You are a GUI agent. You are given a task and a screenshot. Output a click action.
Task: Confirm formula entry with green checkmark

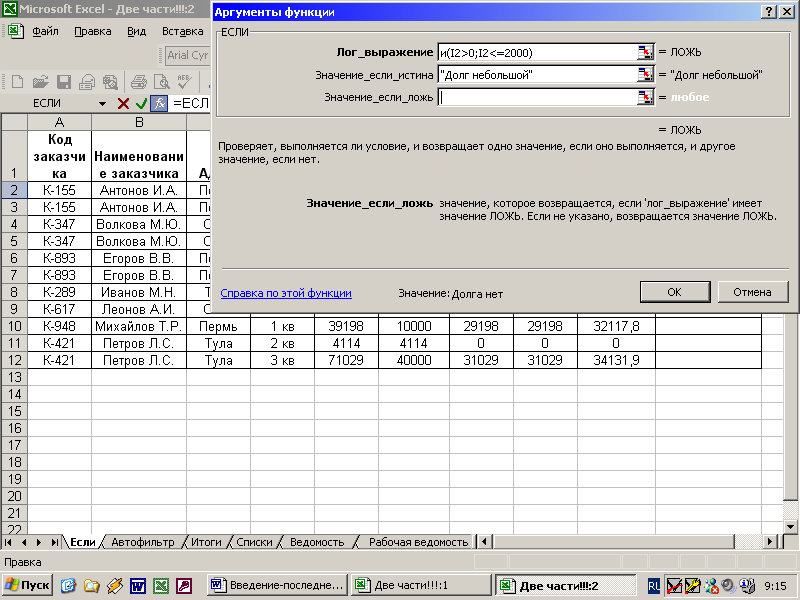click(x=141, y=104)
